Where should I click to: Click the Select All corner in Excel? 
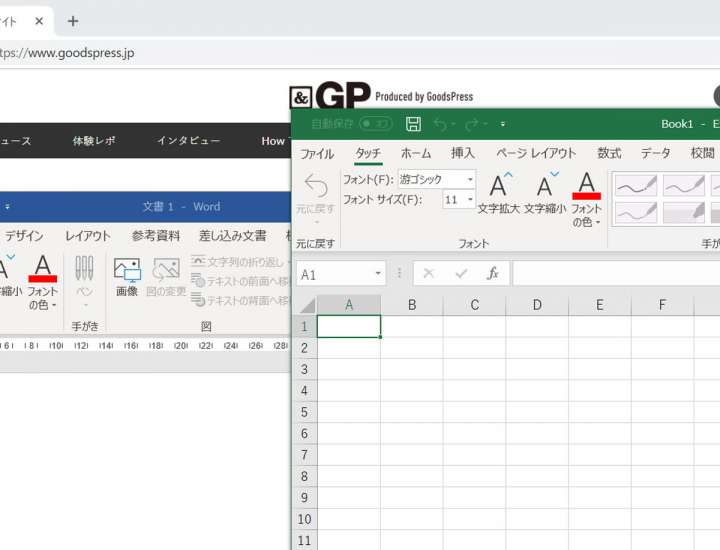[x=306, y=305]
